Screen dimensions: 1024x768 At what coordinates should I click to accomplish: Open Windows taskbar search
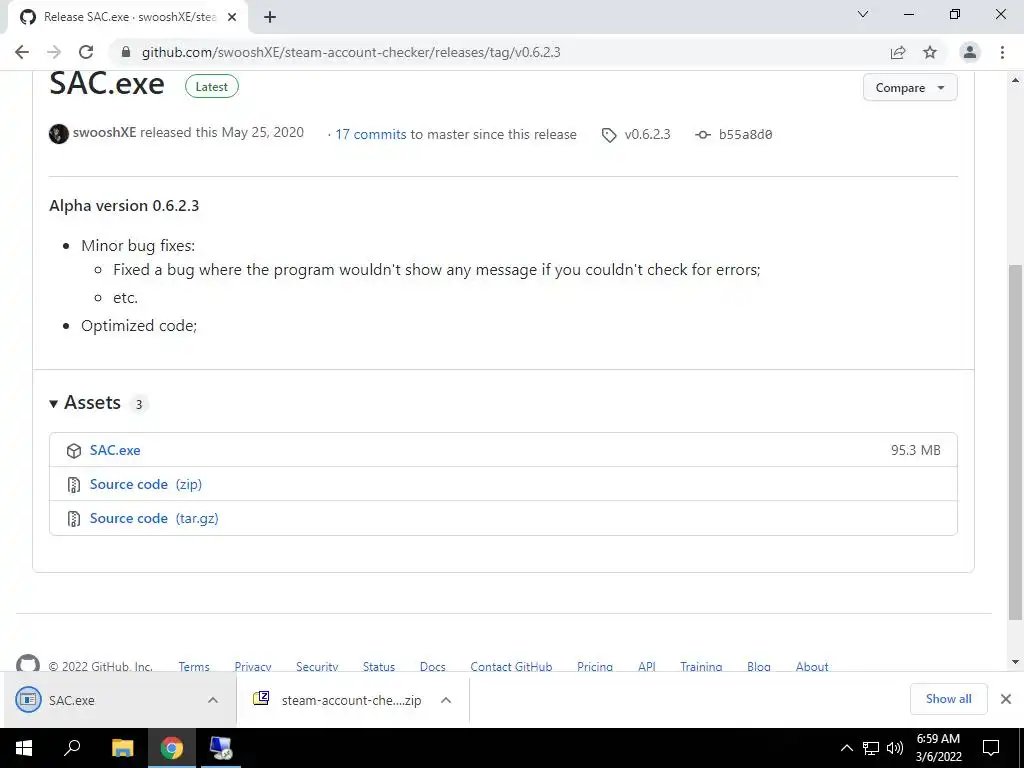point(72,748)
